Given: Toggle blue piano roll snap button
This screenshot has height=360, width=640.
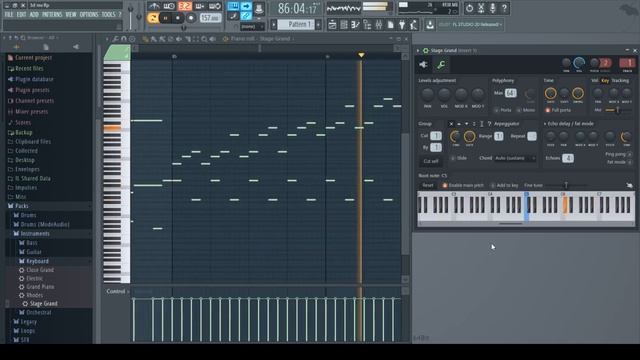Looking at the screenshot, I should click(233, 6).
